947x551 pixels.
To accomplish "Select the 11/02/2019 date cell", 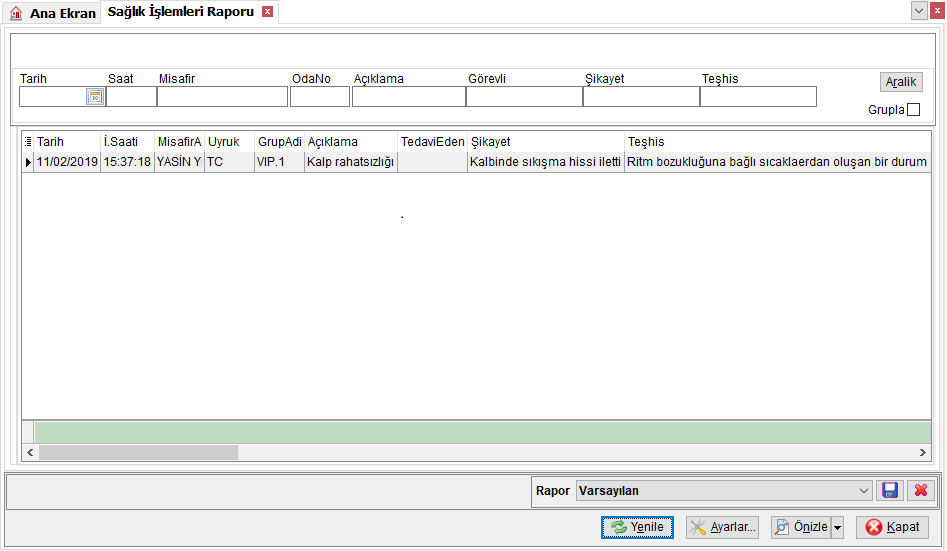I will [x=67, y=162].
